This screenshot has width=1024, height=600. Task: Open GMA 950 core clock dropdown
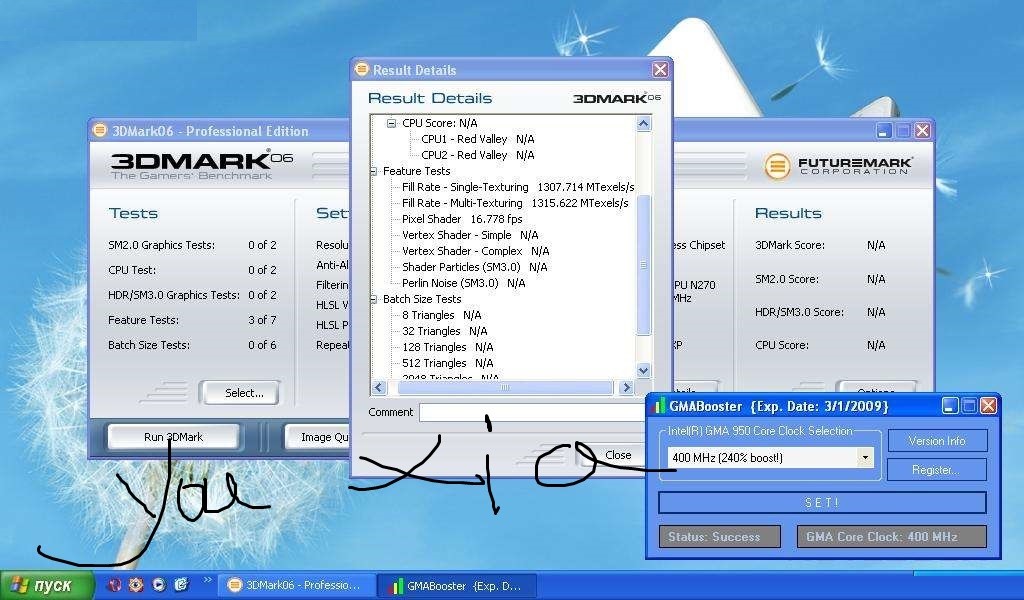click(865, 458)
